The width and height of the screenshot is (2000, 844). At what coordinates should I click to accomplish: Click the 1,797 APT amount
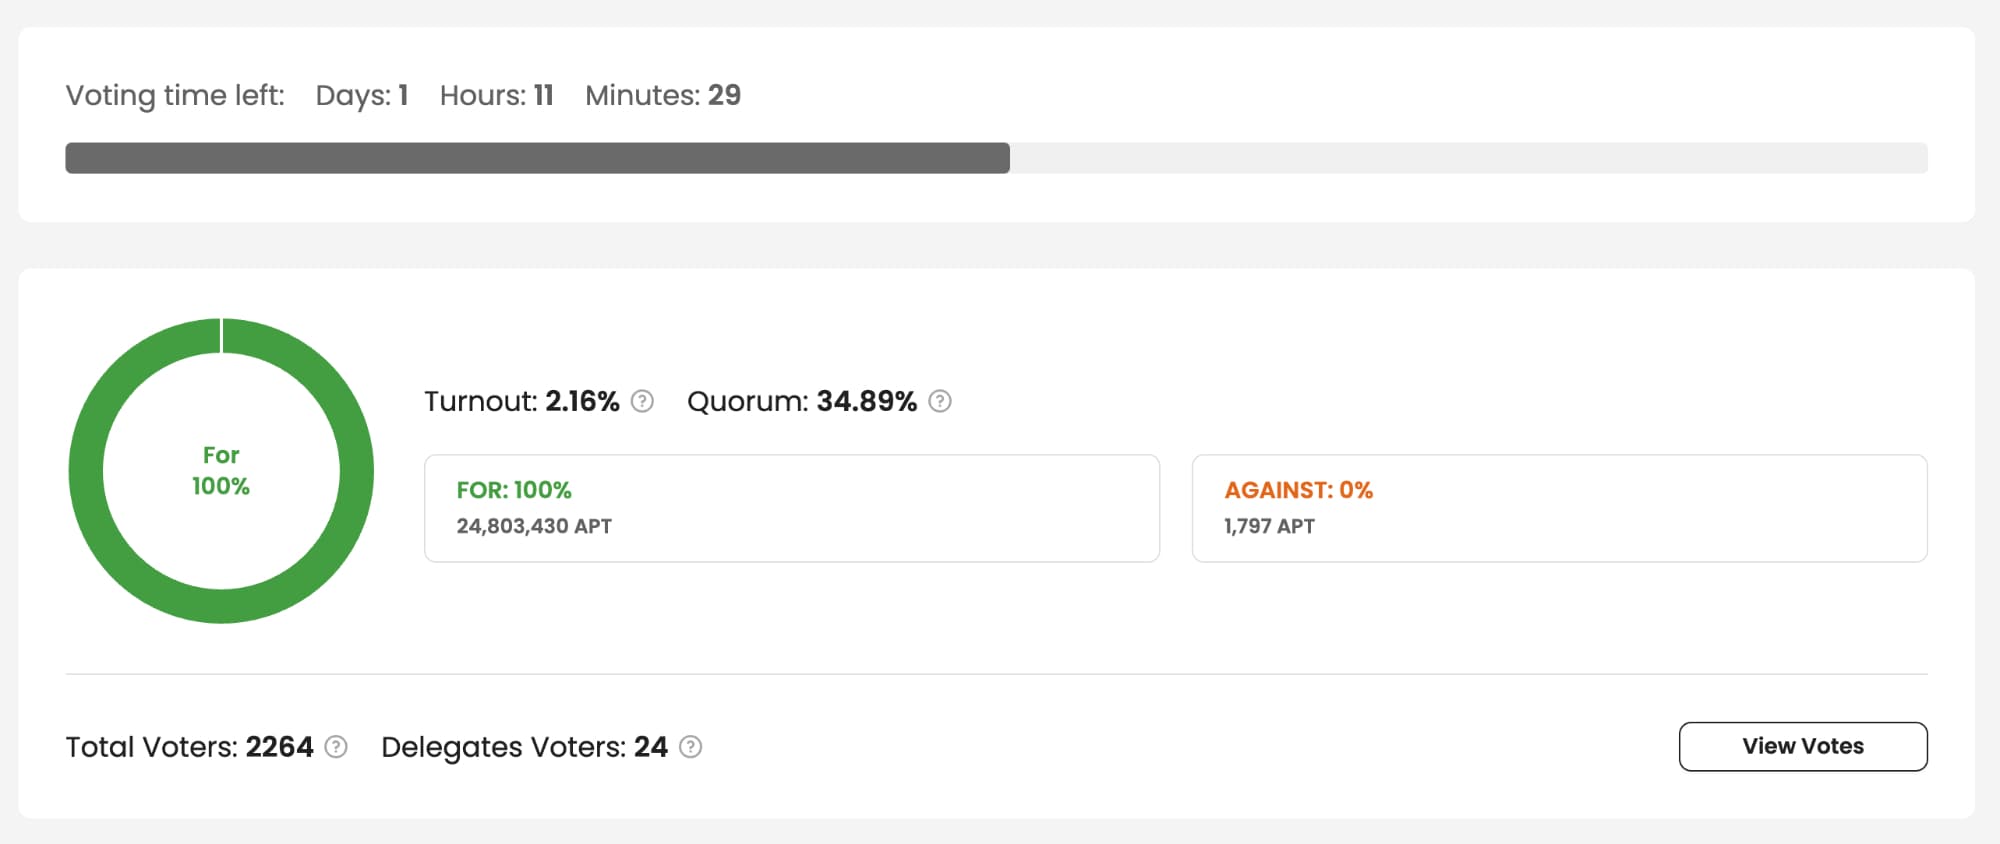pos(1269,526)
